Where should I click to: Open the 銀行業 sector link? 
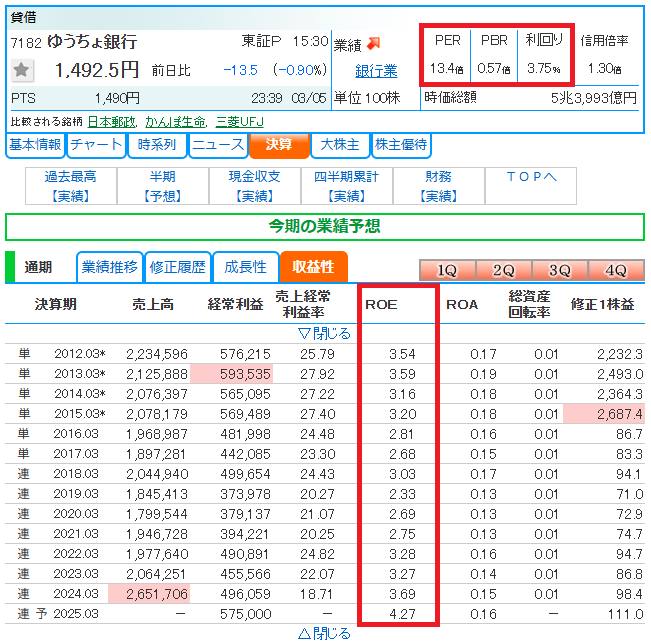tap(376, 71)
